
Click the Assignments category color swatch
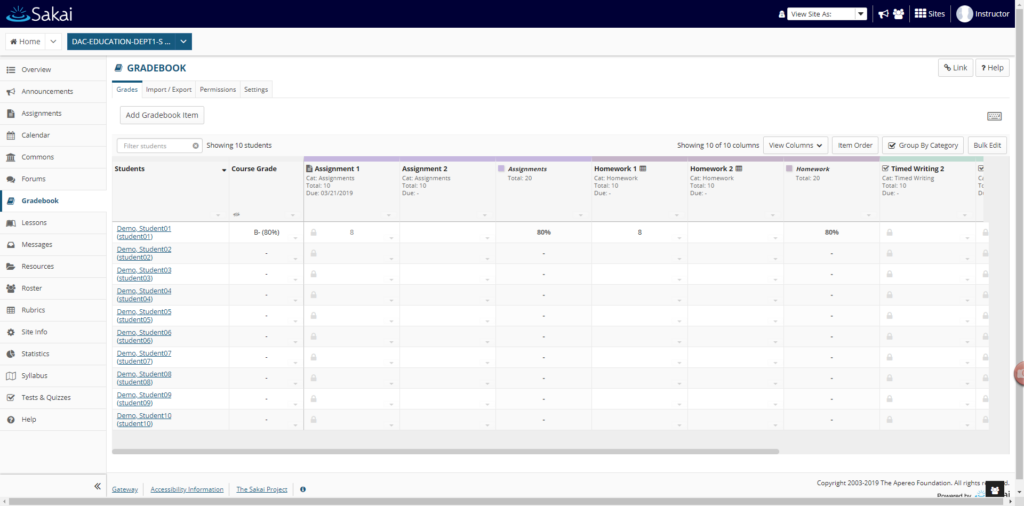point(502,168)
